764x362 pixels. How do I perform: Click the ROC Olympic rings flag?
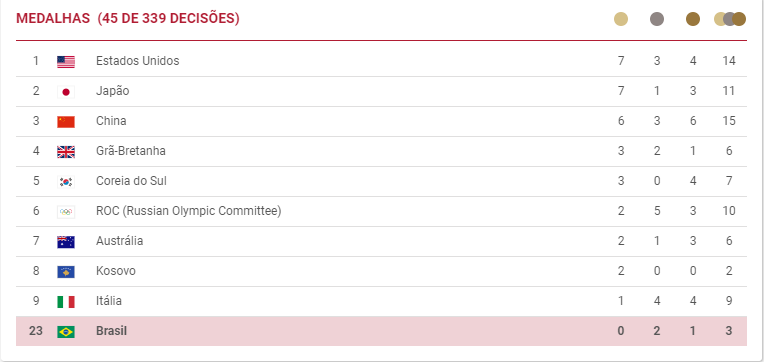click(66, 211)
